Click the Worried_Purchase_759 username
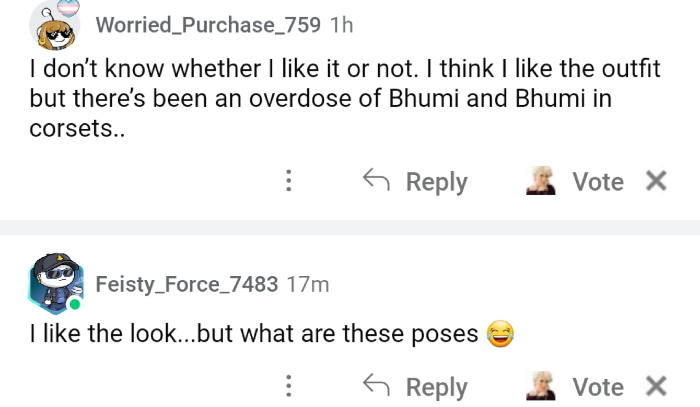The height and width of the screenshot is (407, 700). click(208, 25)
